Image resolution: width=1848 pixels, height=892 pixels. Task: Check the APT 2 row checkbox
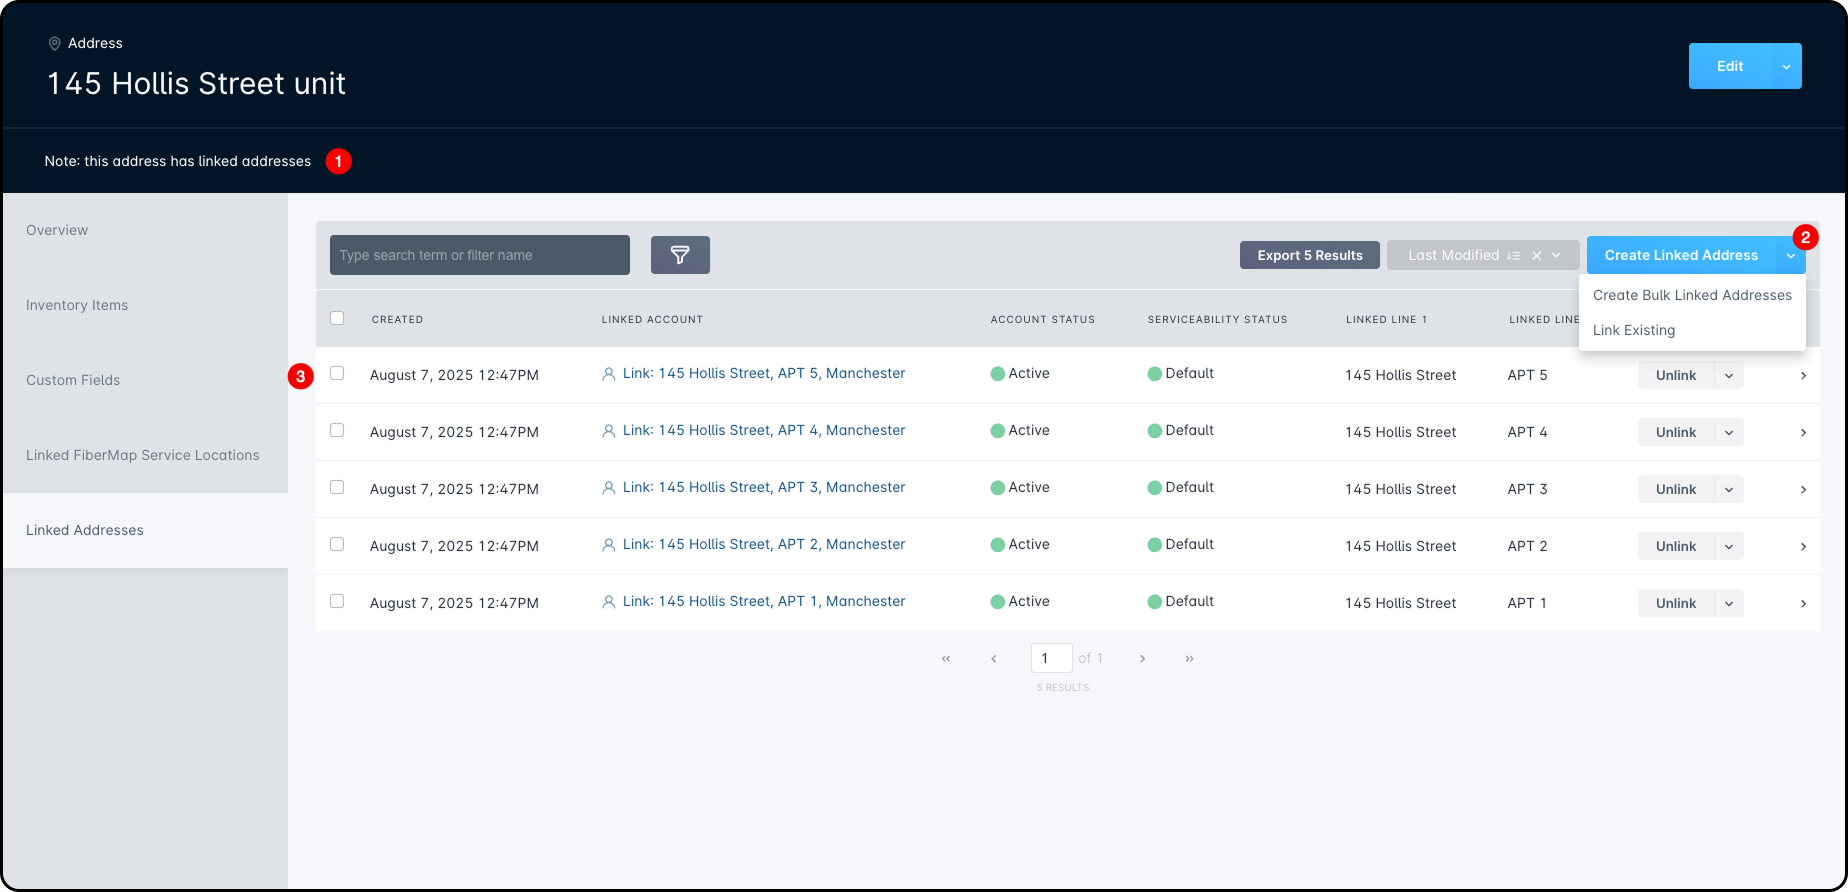337,544
